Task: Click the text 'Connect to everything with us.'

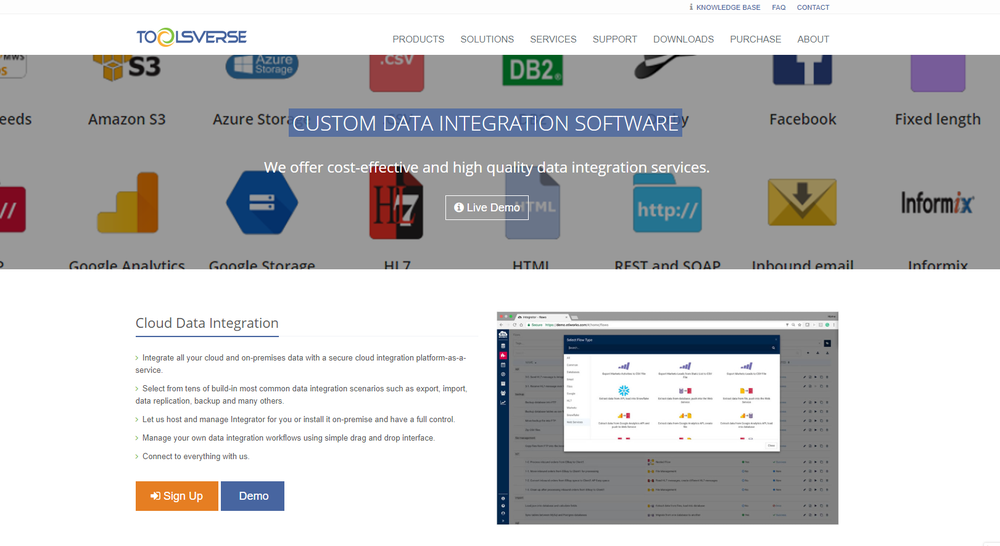Action: click(x=196, y=457)
